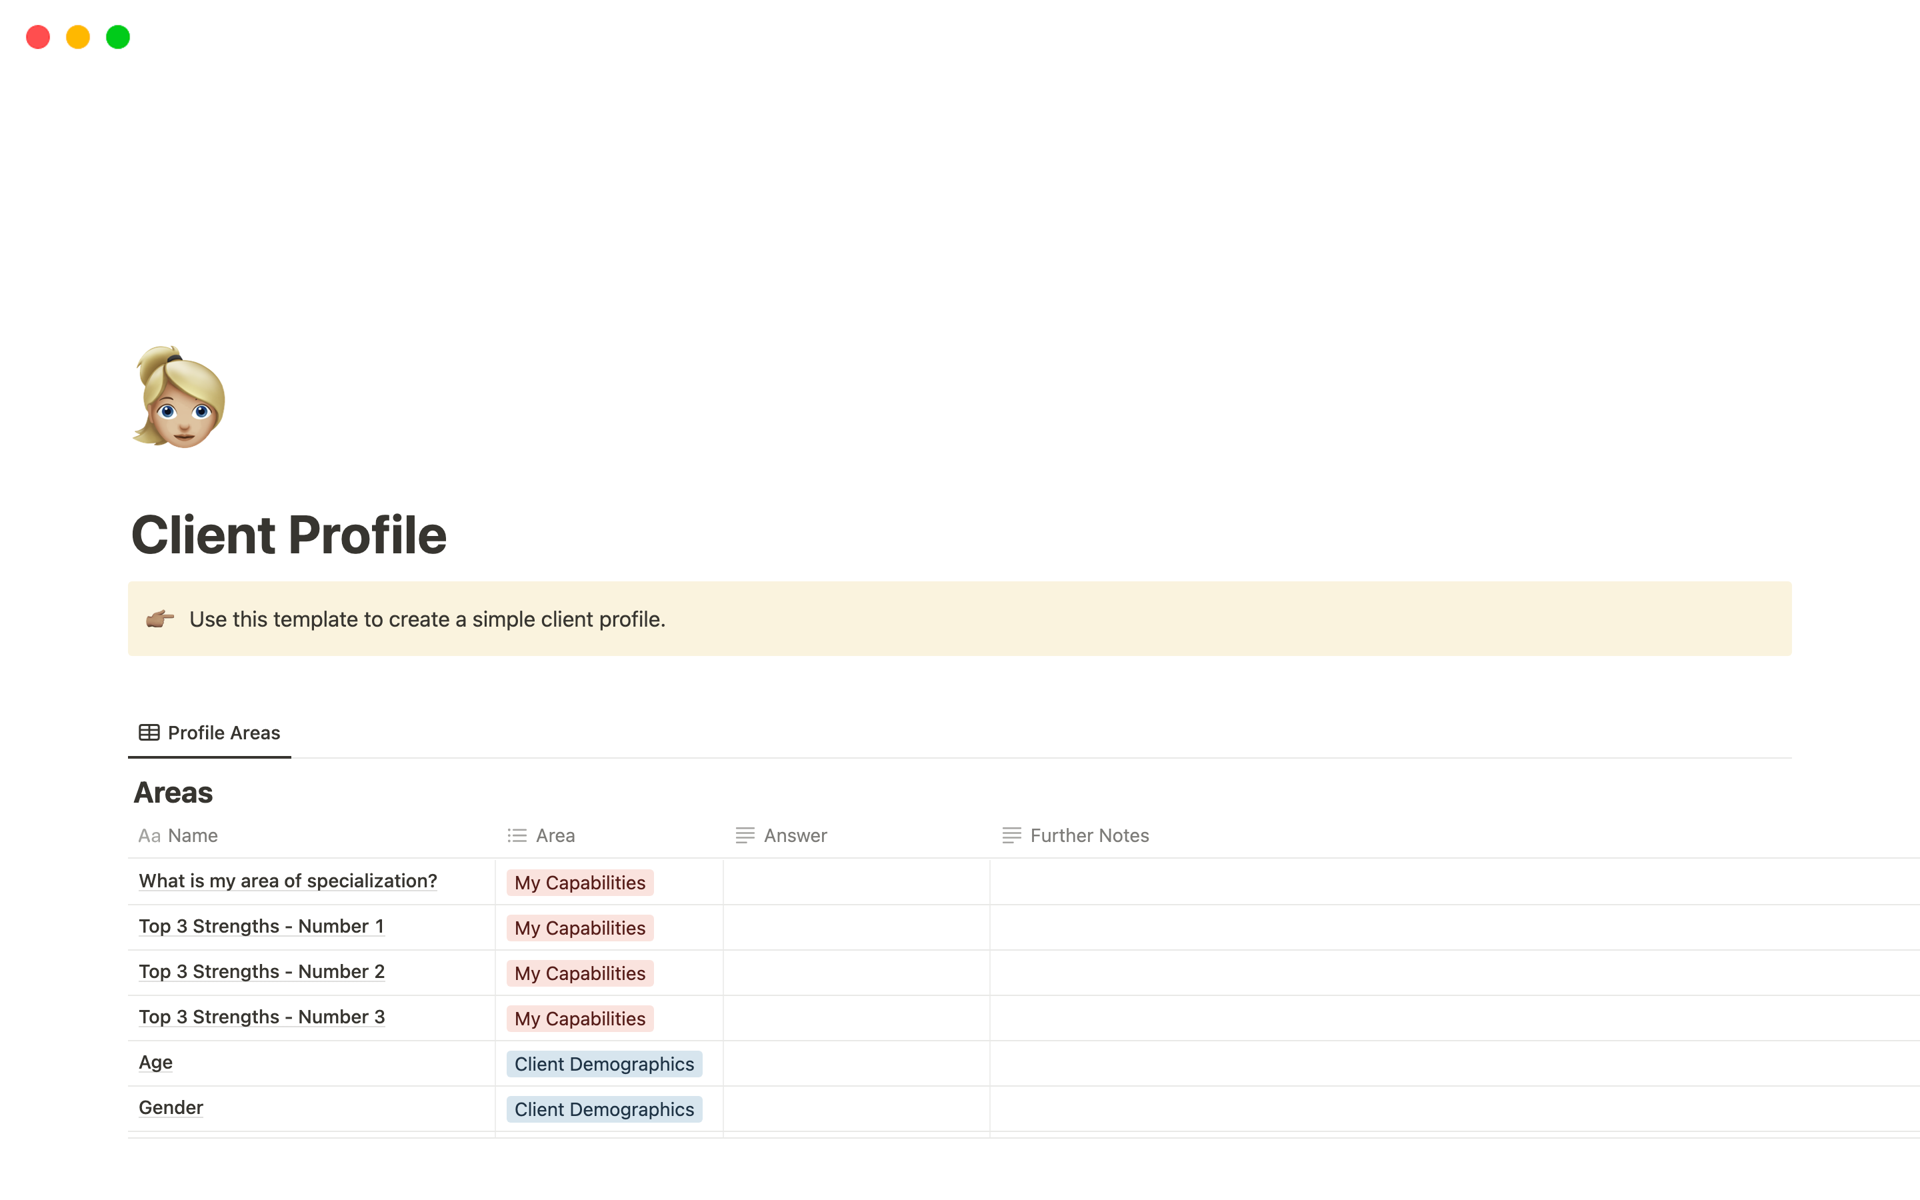Open the Area column header menu

tap(555, 836)
